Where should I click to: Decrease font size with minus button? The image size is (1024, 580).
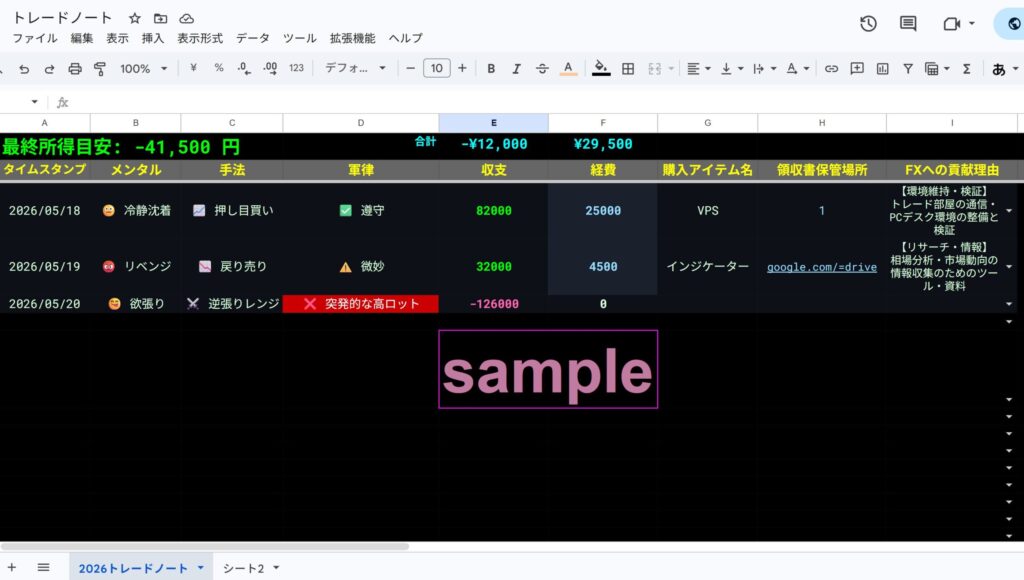pos(410,69)
